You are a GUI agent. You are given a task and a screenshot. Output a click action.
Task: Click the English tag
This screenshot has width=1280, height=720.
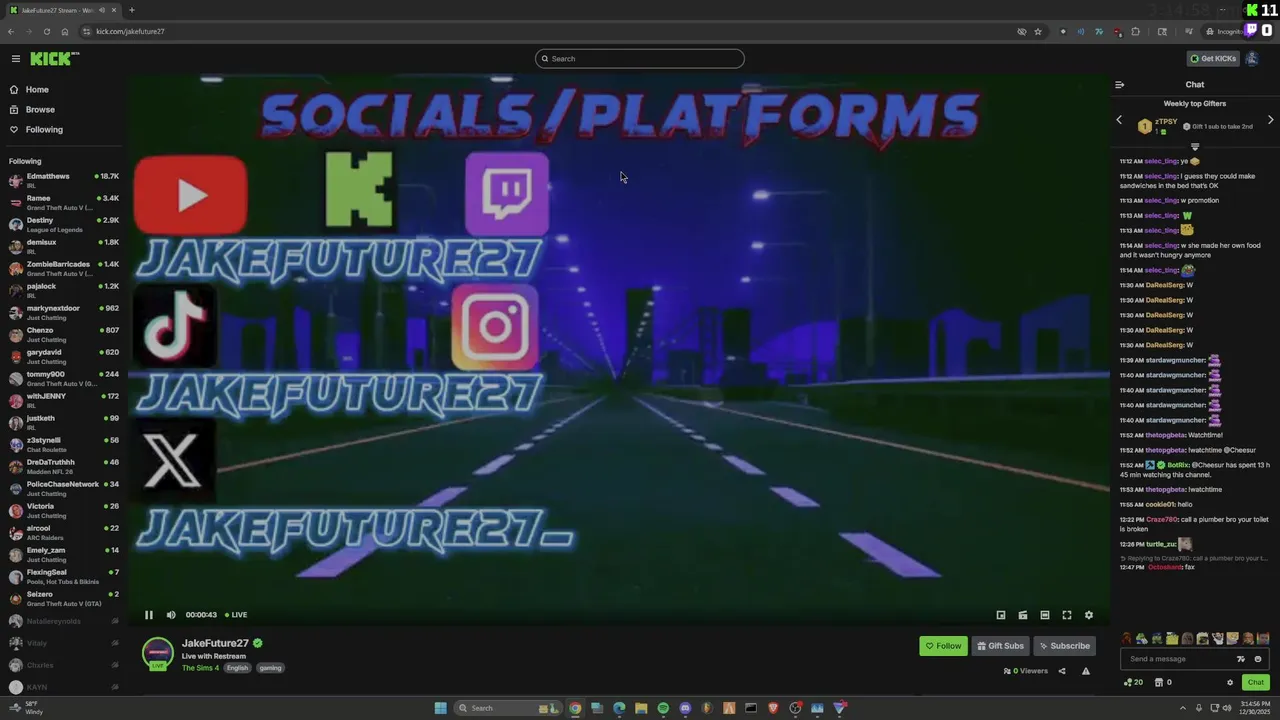[237, 668]
